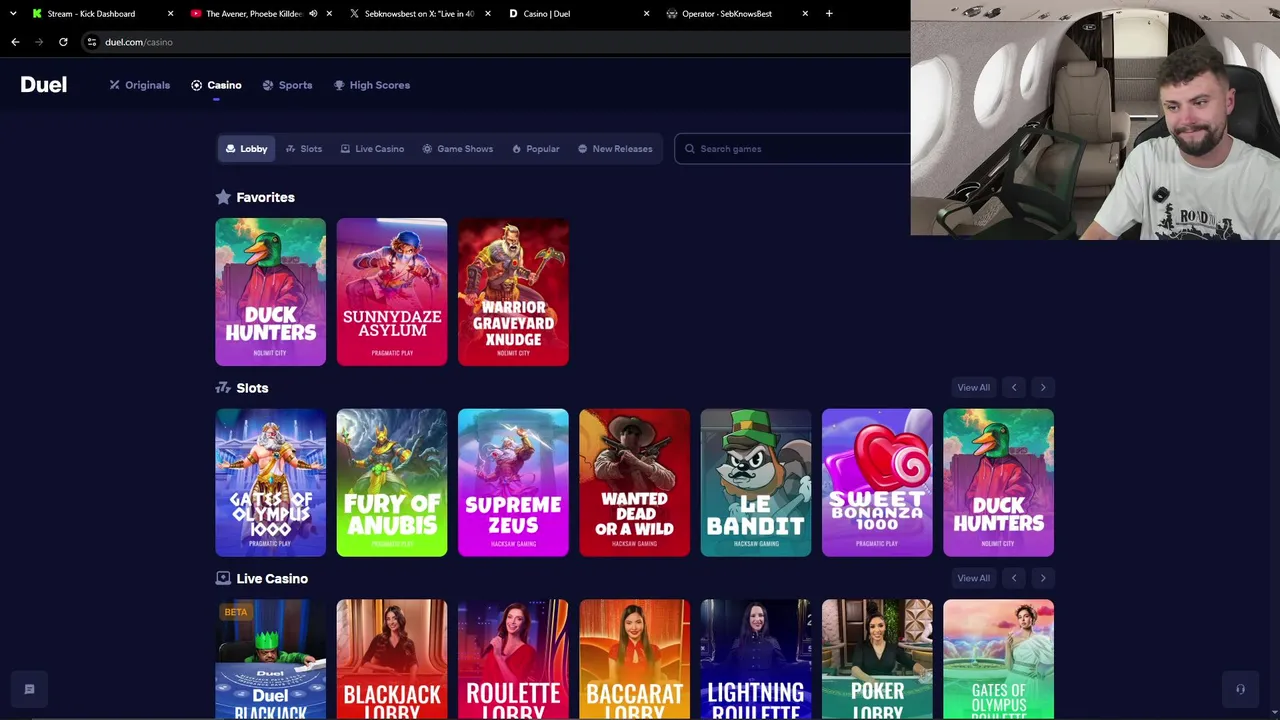Launch Duck Hunters from the Favorites row

[270, 292]
